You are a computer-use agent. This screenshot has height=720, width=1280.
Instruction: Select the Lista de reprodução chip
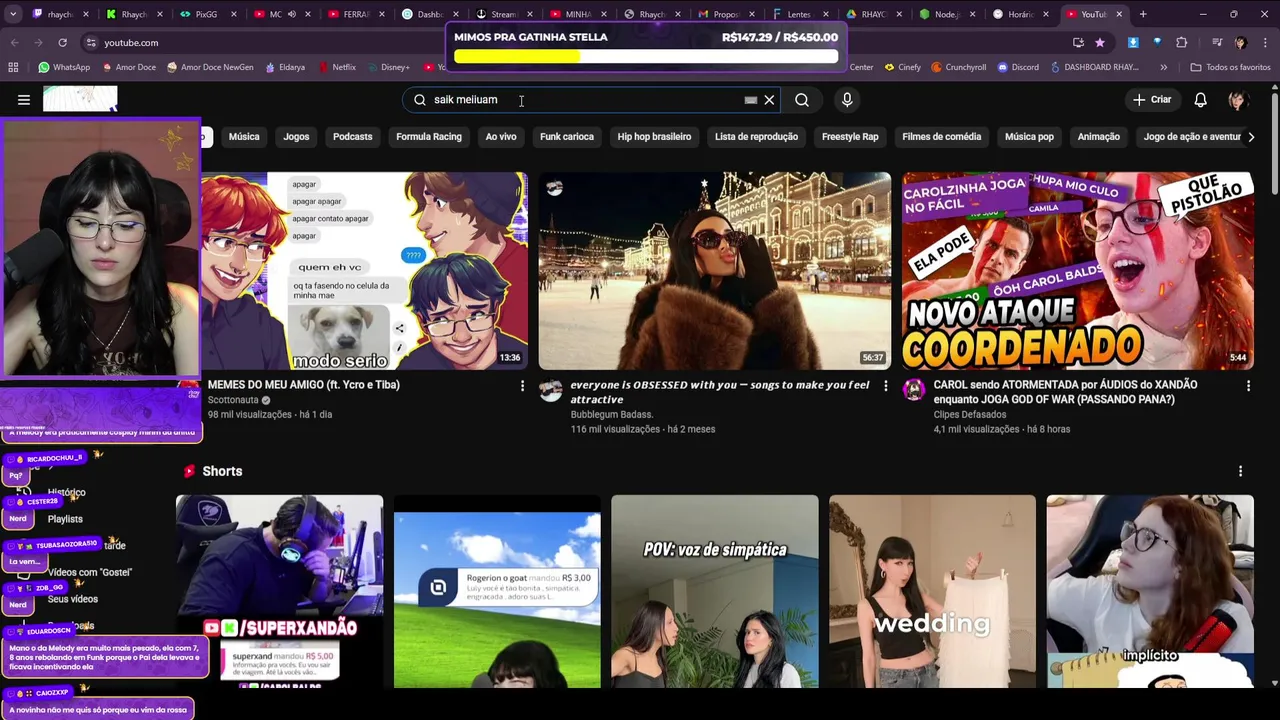[x=756, y=137]
